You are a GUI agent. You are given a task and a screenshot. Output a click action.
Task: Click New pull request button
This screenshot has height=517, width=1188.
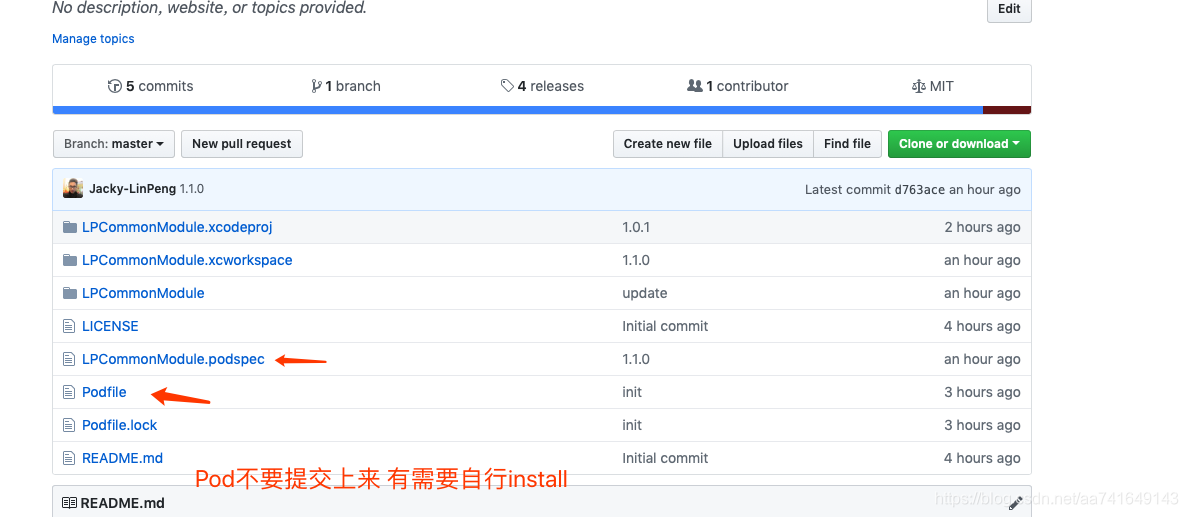point(242,144)
